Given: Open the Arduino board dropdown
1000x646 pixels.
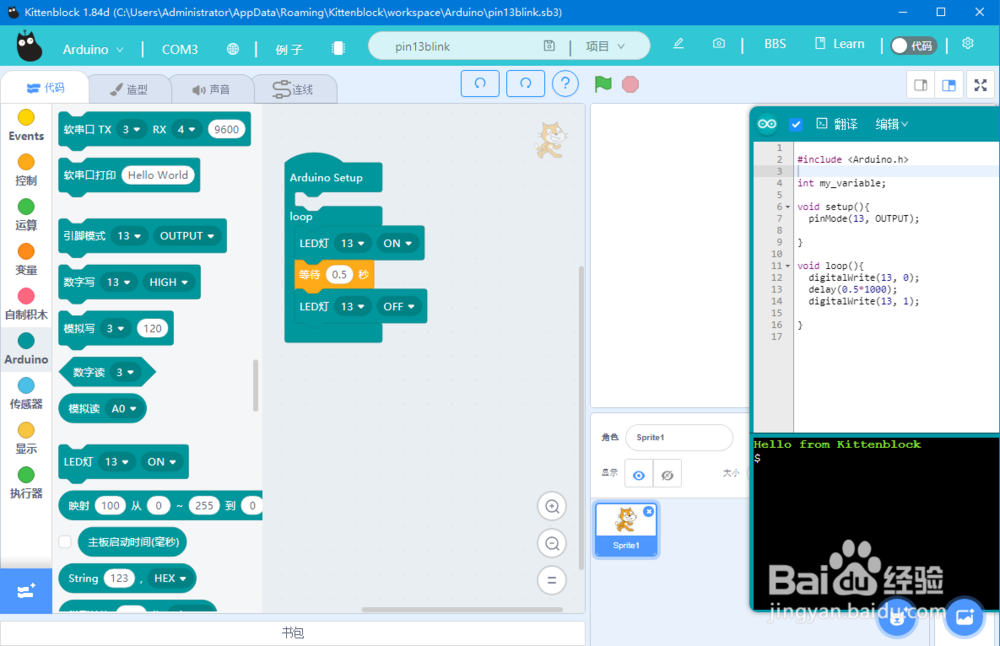Looking at the screenshot, I should point(92,49).
